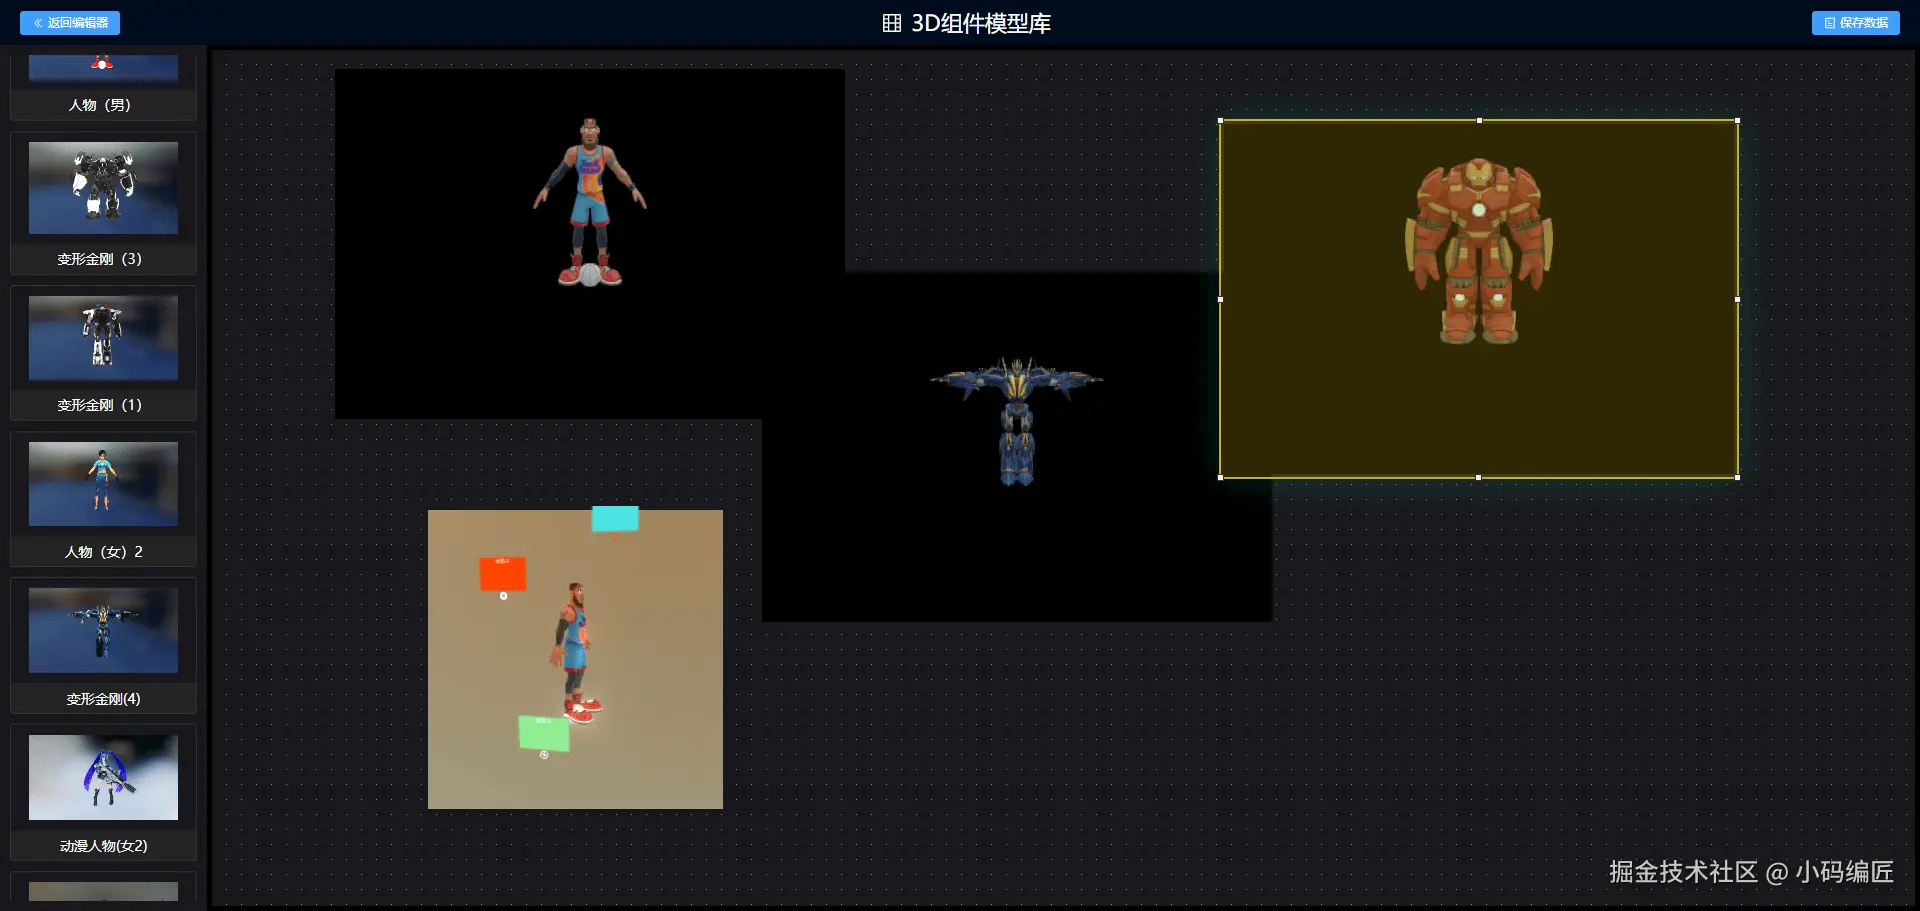
Task: Select the 变形金刚（3） model thumbnail
Action: 103,188
